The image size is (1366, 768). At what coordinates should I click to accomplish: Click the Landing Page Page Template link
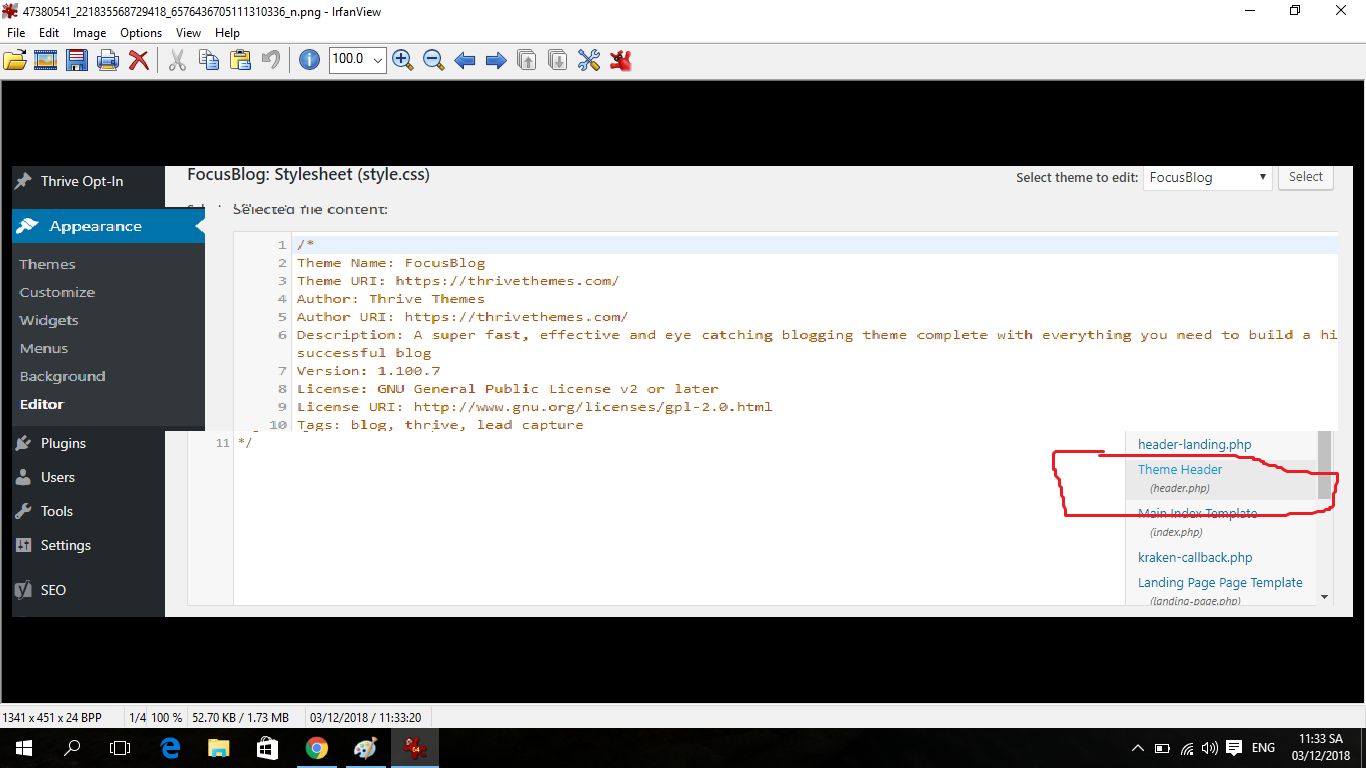(x=1220, y=582)
